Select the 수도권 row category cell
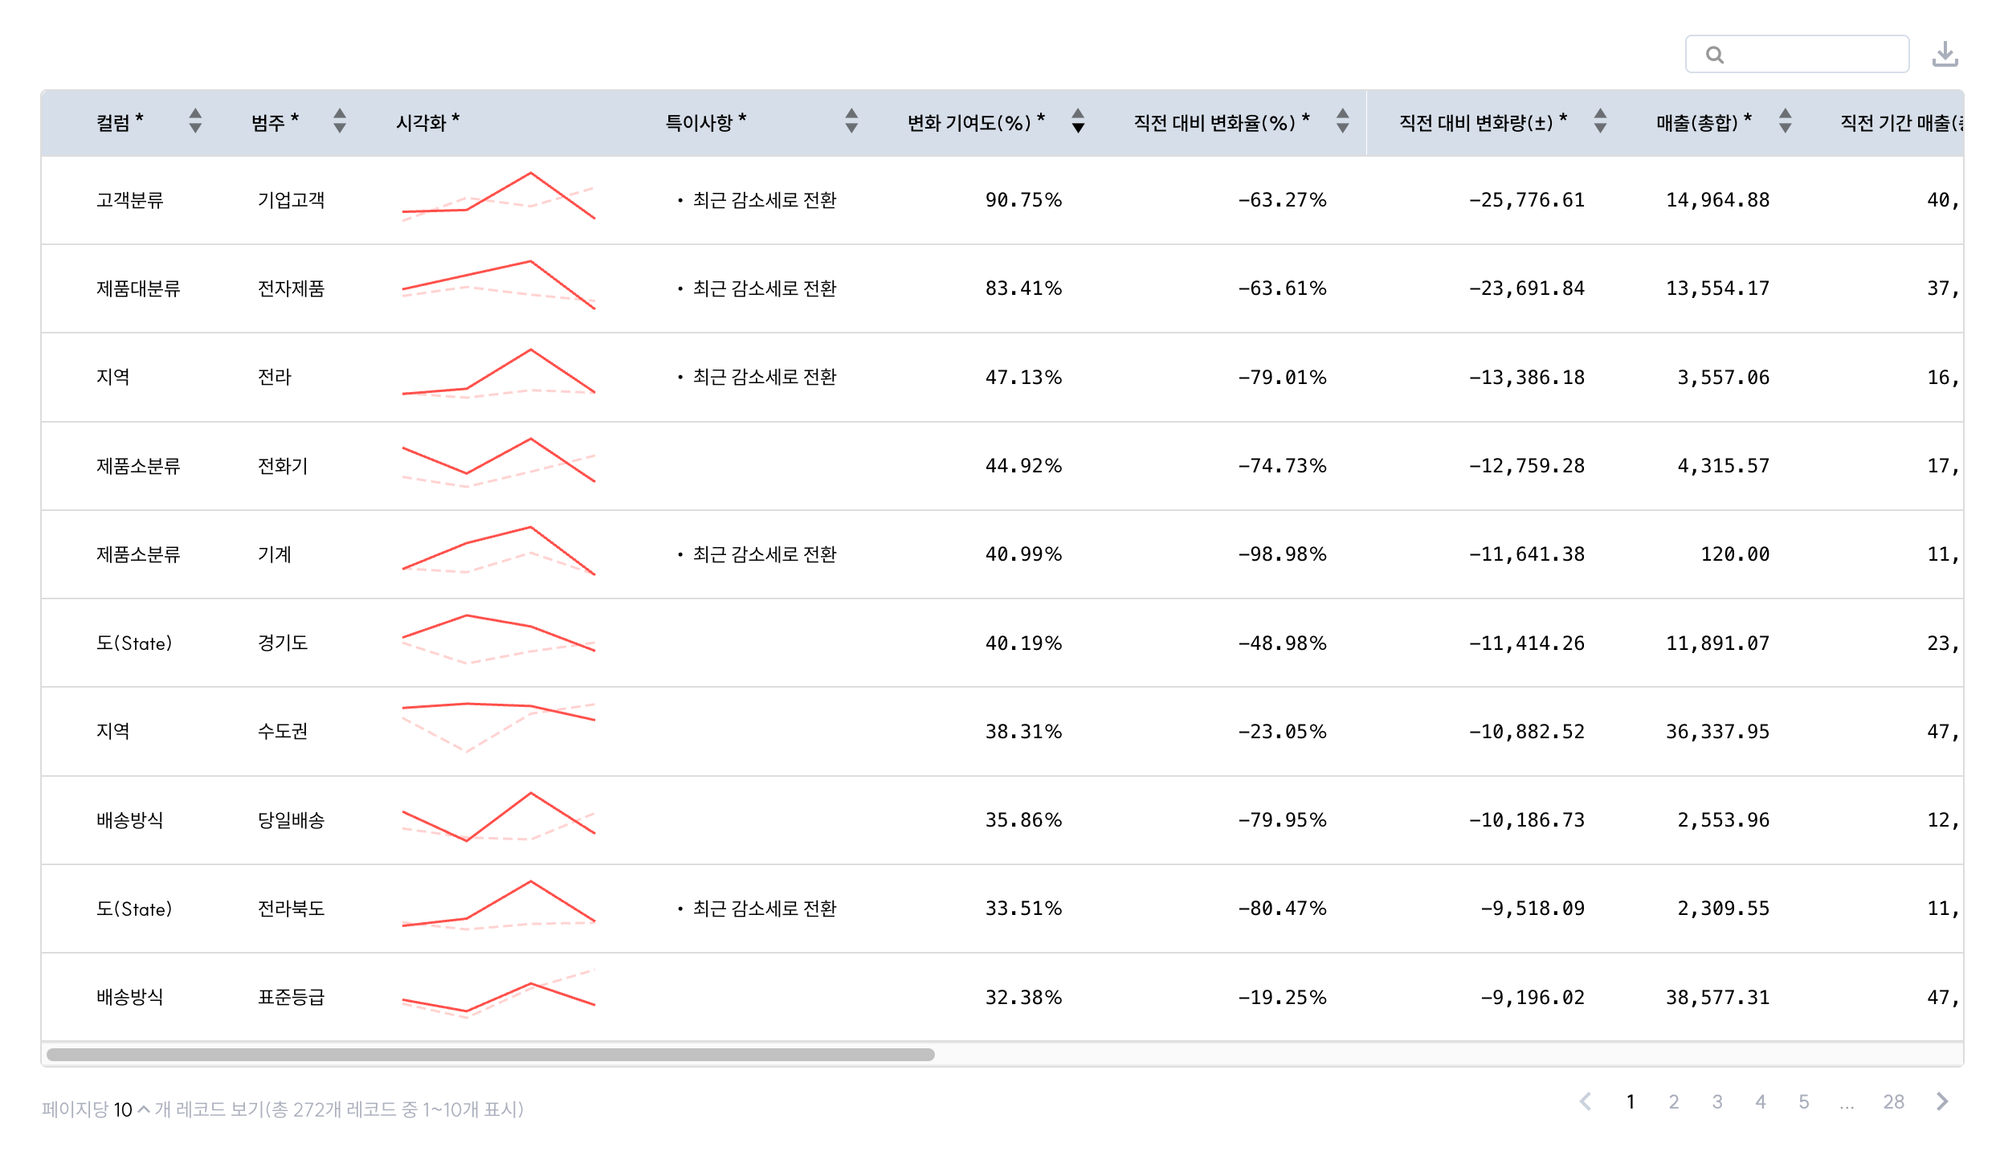Image resolution: width=2000 pixels, height=1152 pixels. (x=282, y=731)
